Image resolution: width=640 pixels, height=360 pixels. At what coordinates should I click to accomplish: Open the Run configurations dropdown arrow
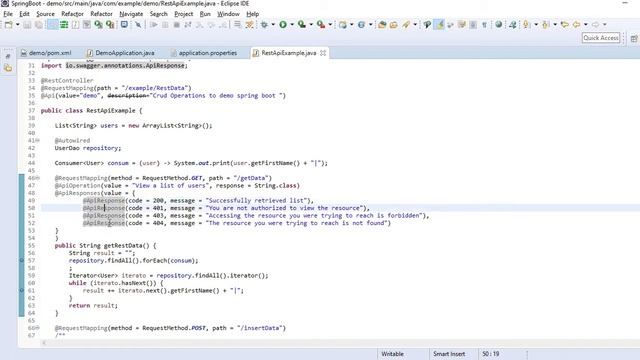292,25
